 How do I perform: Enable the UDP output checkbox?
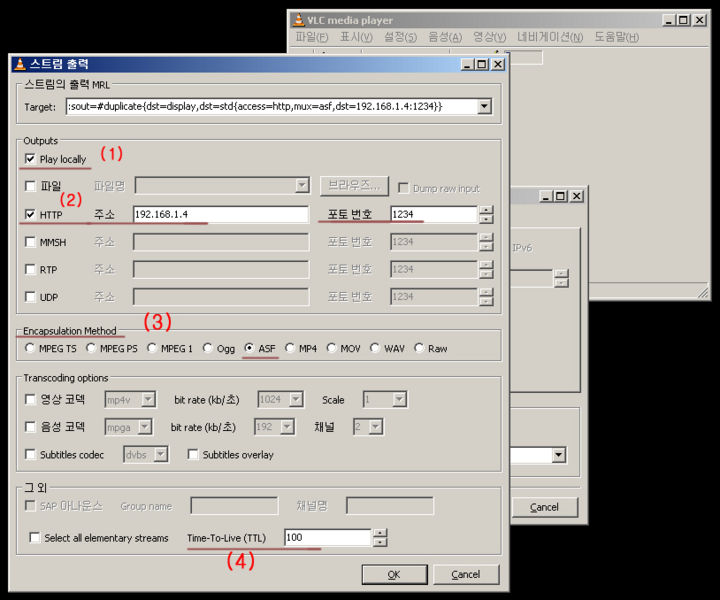tap(30, 297)
